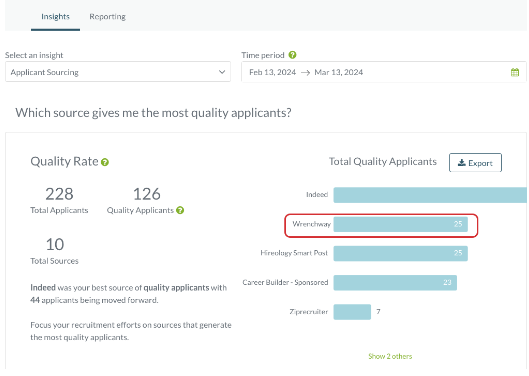Click the Ziprecruiter value 7 label
This screenshot has height=376, width=529.
(378, 312)
